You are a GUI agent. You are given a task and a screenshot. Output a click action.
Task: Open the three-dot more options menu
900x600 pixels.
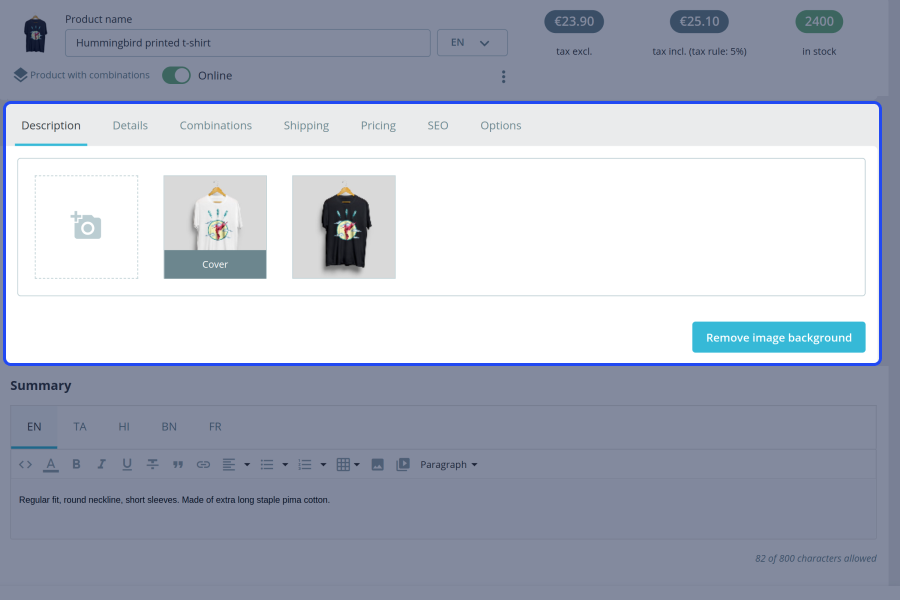tap(503, 76)
